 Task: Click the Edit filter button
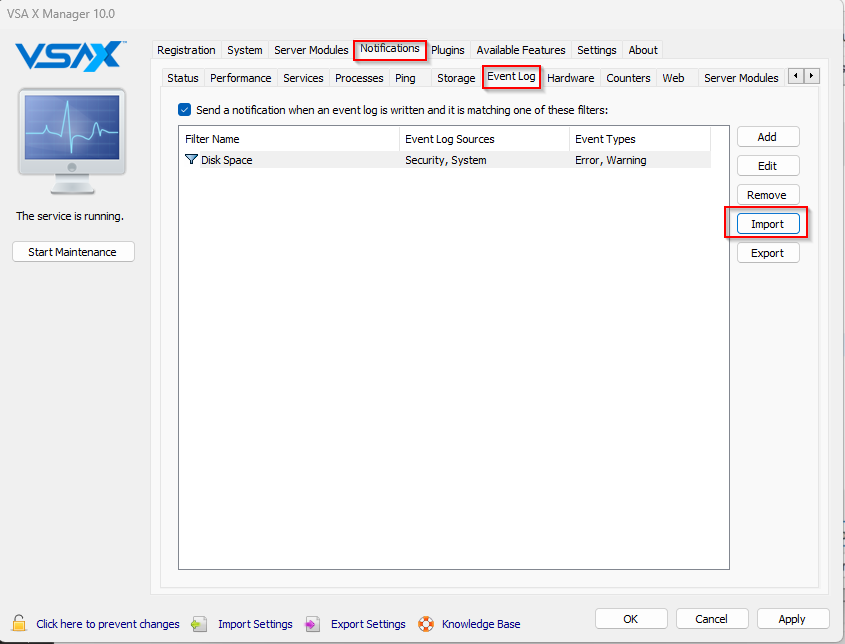768,166
